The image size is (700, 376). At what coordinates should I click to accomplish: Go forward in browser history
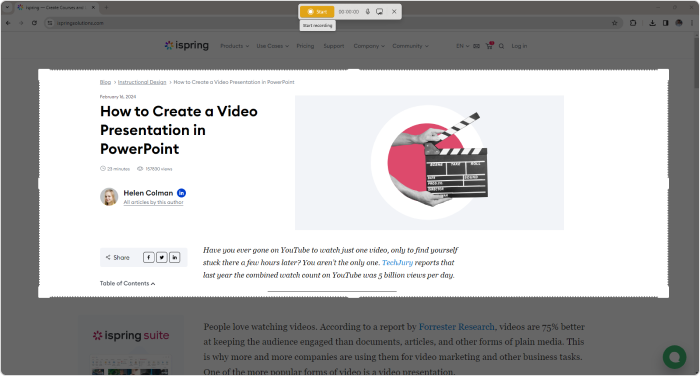point(21,23)
